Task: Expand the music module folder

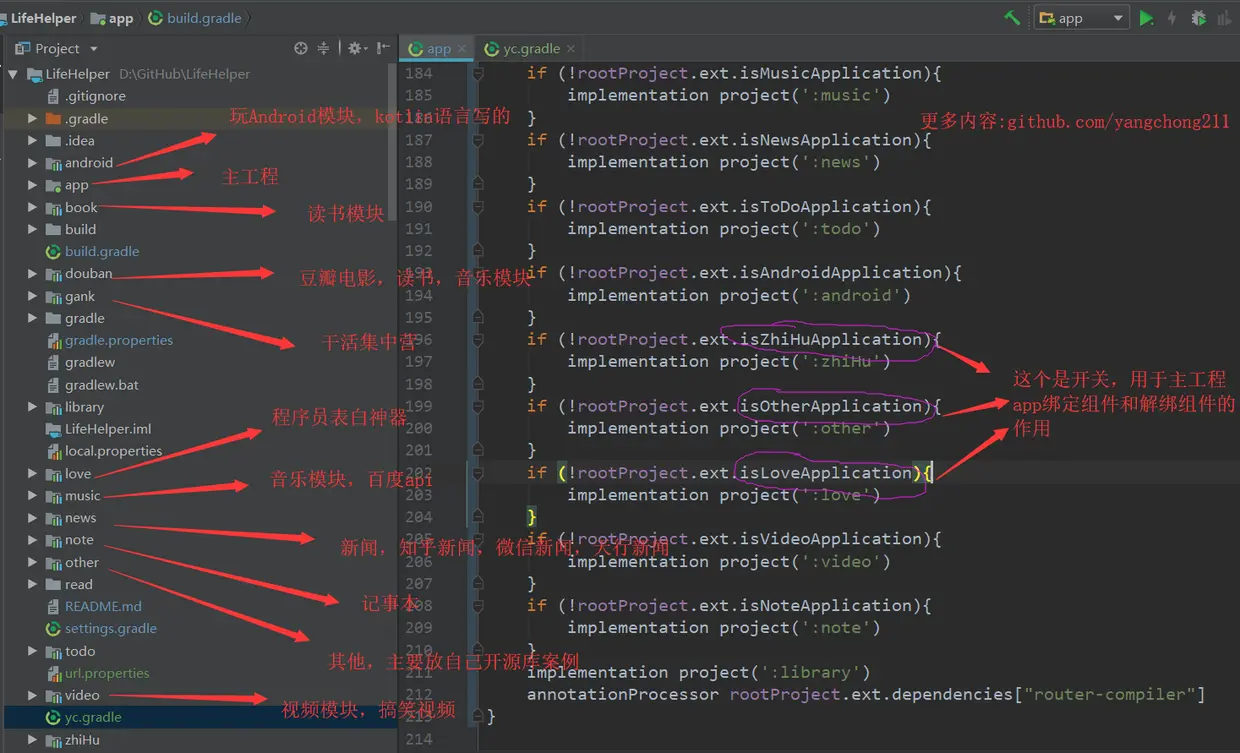Action: 32,496
